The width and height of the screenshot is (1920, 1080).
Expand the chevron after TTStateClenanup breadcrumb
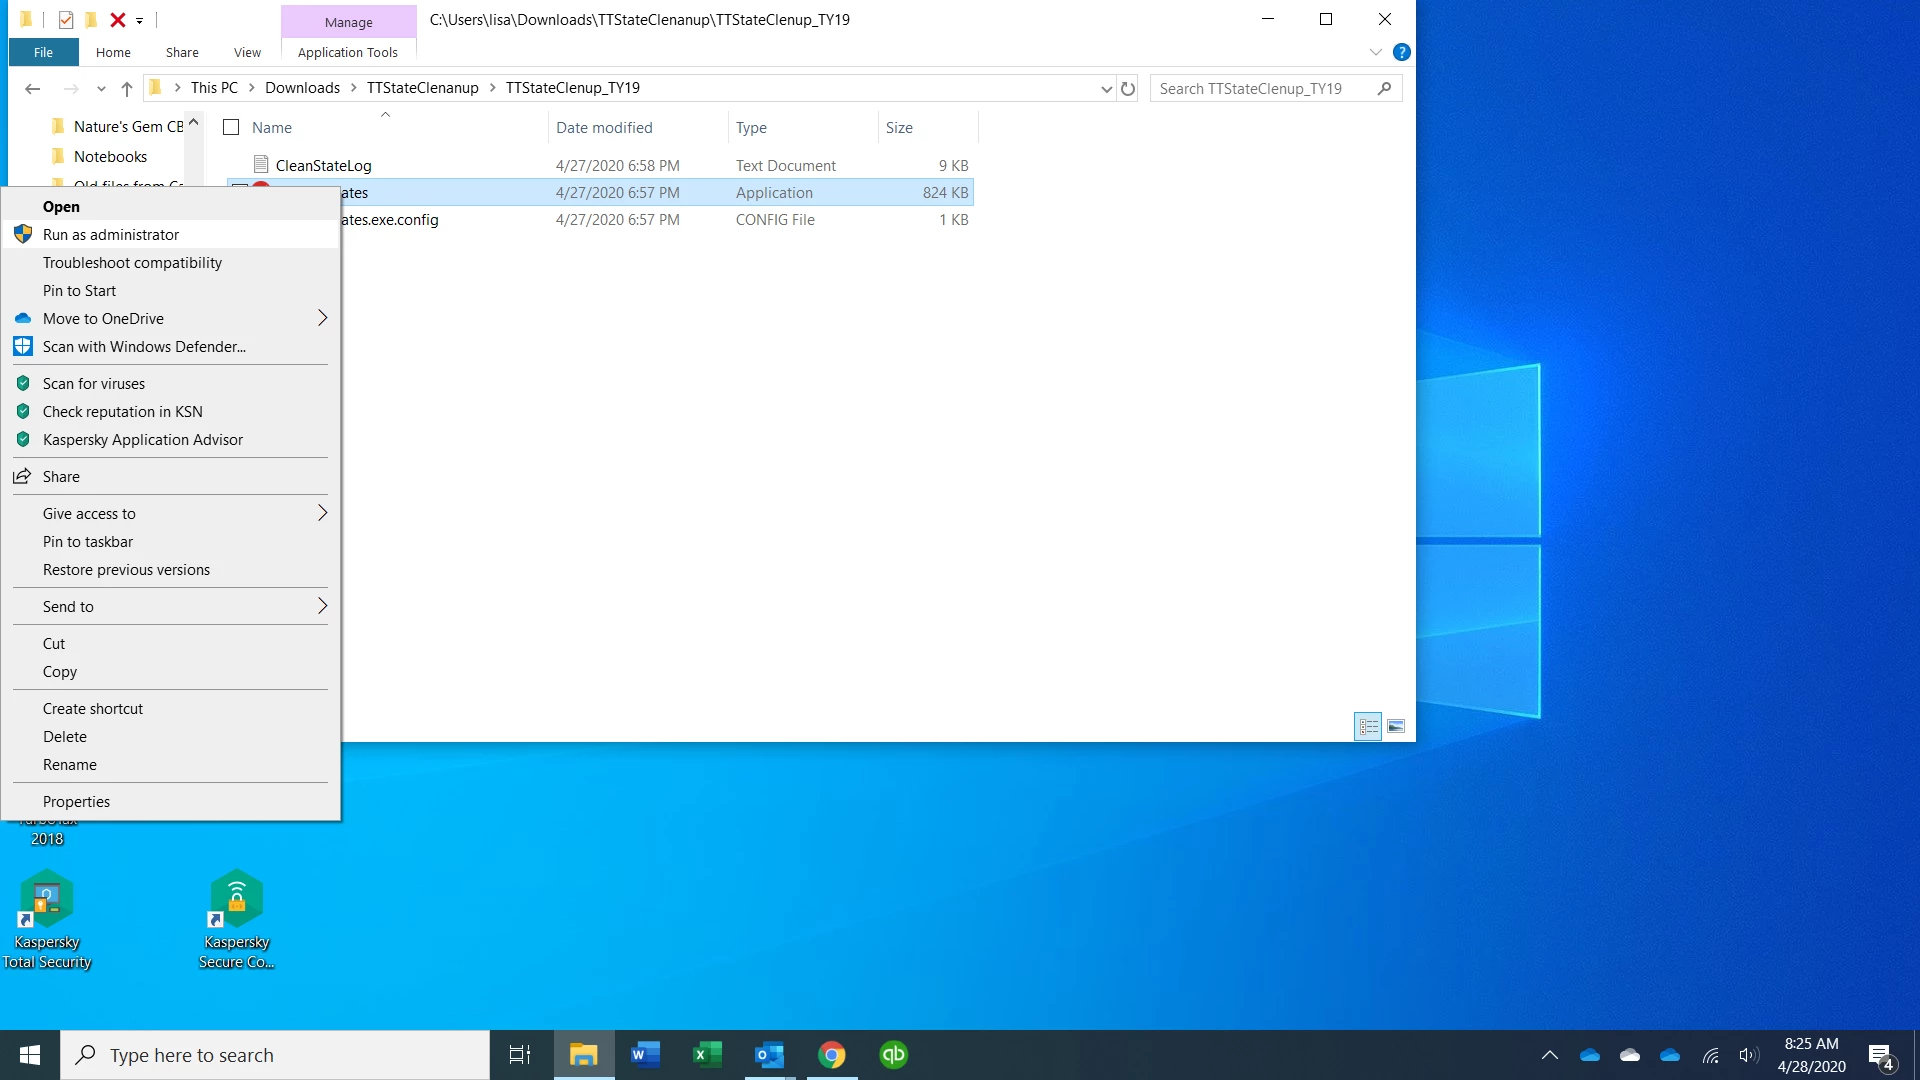pos(492,88)
